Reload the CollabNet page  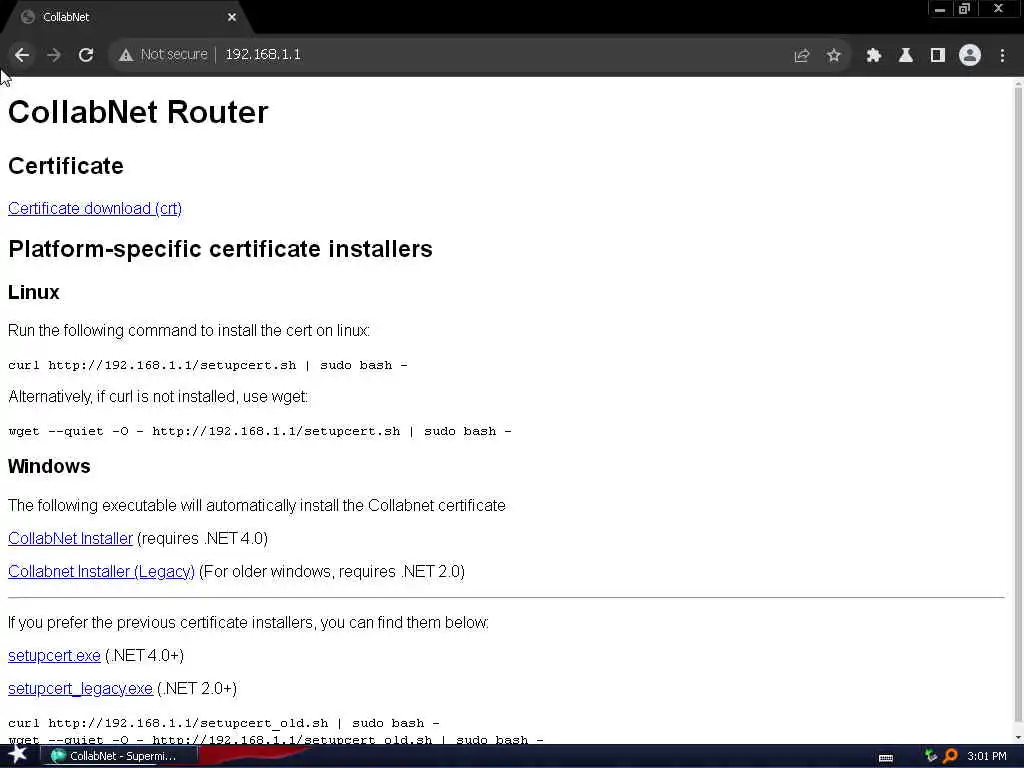[86, 55]
